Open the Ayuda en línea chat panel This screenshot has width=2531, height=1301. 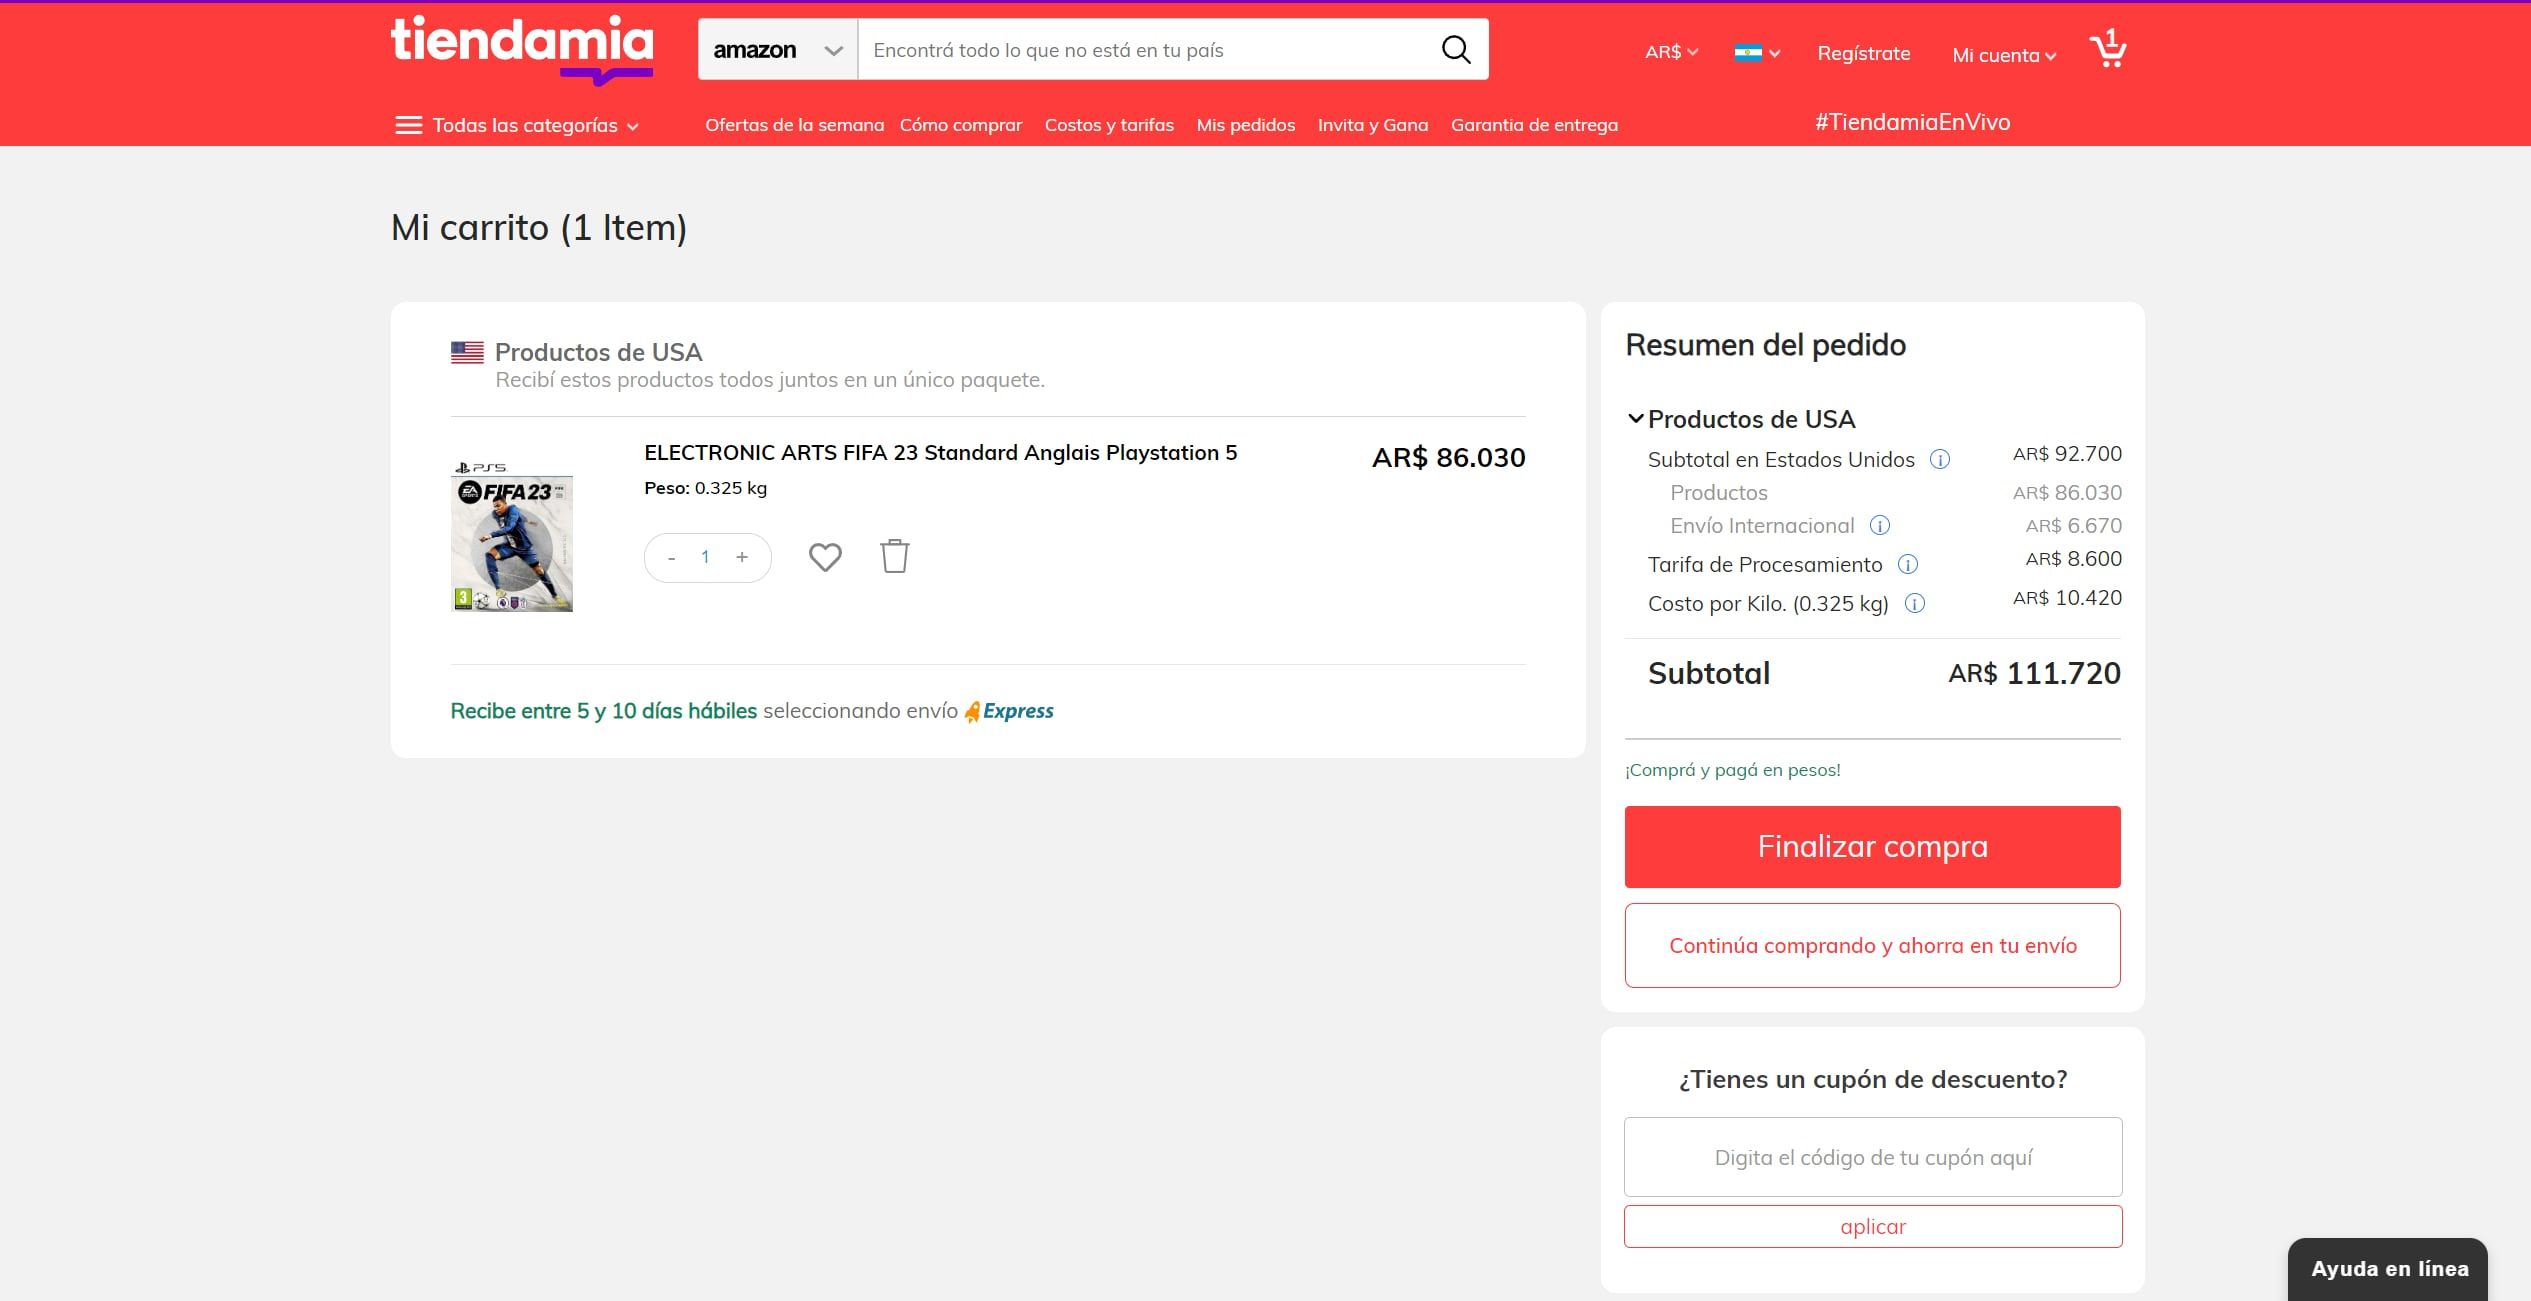2388,1268
